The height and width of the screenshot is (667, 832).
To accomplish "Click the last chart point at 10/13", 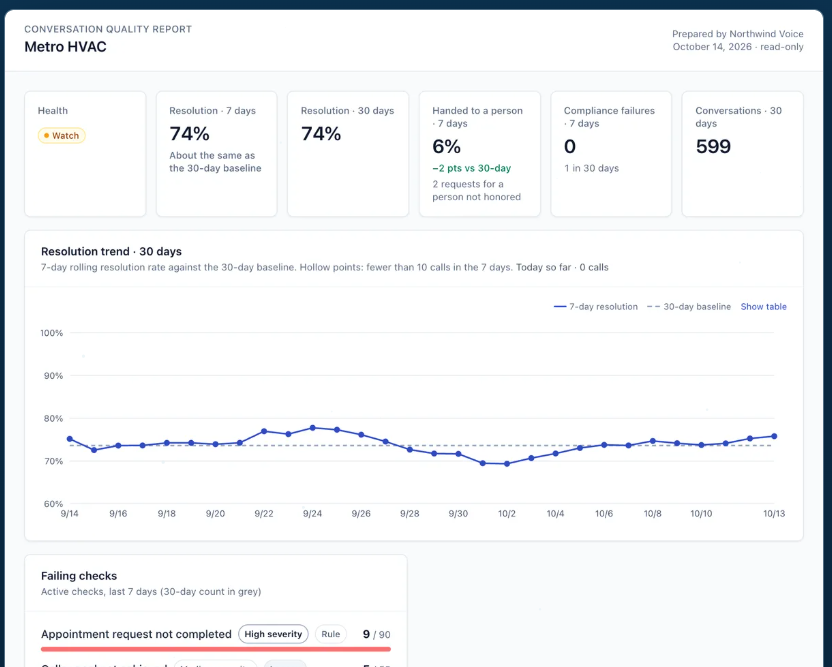I will click(774, 436).
